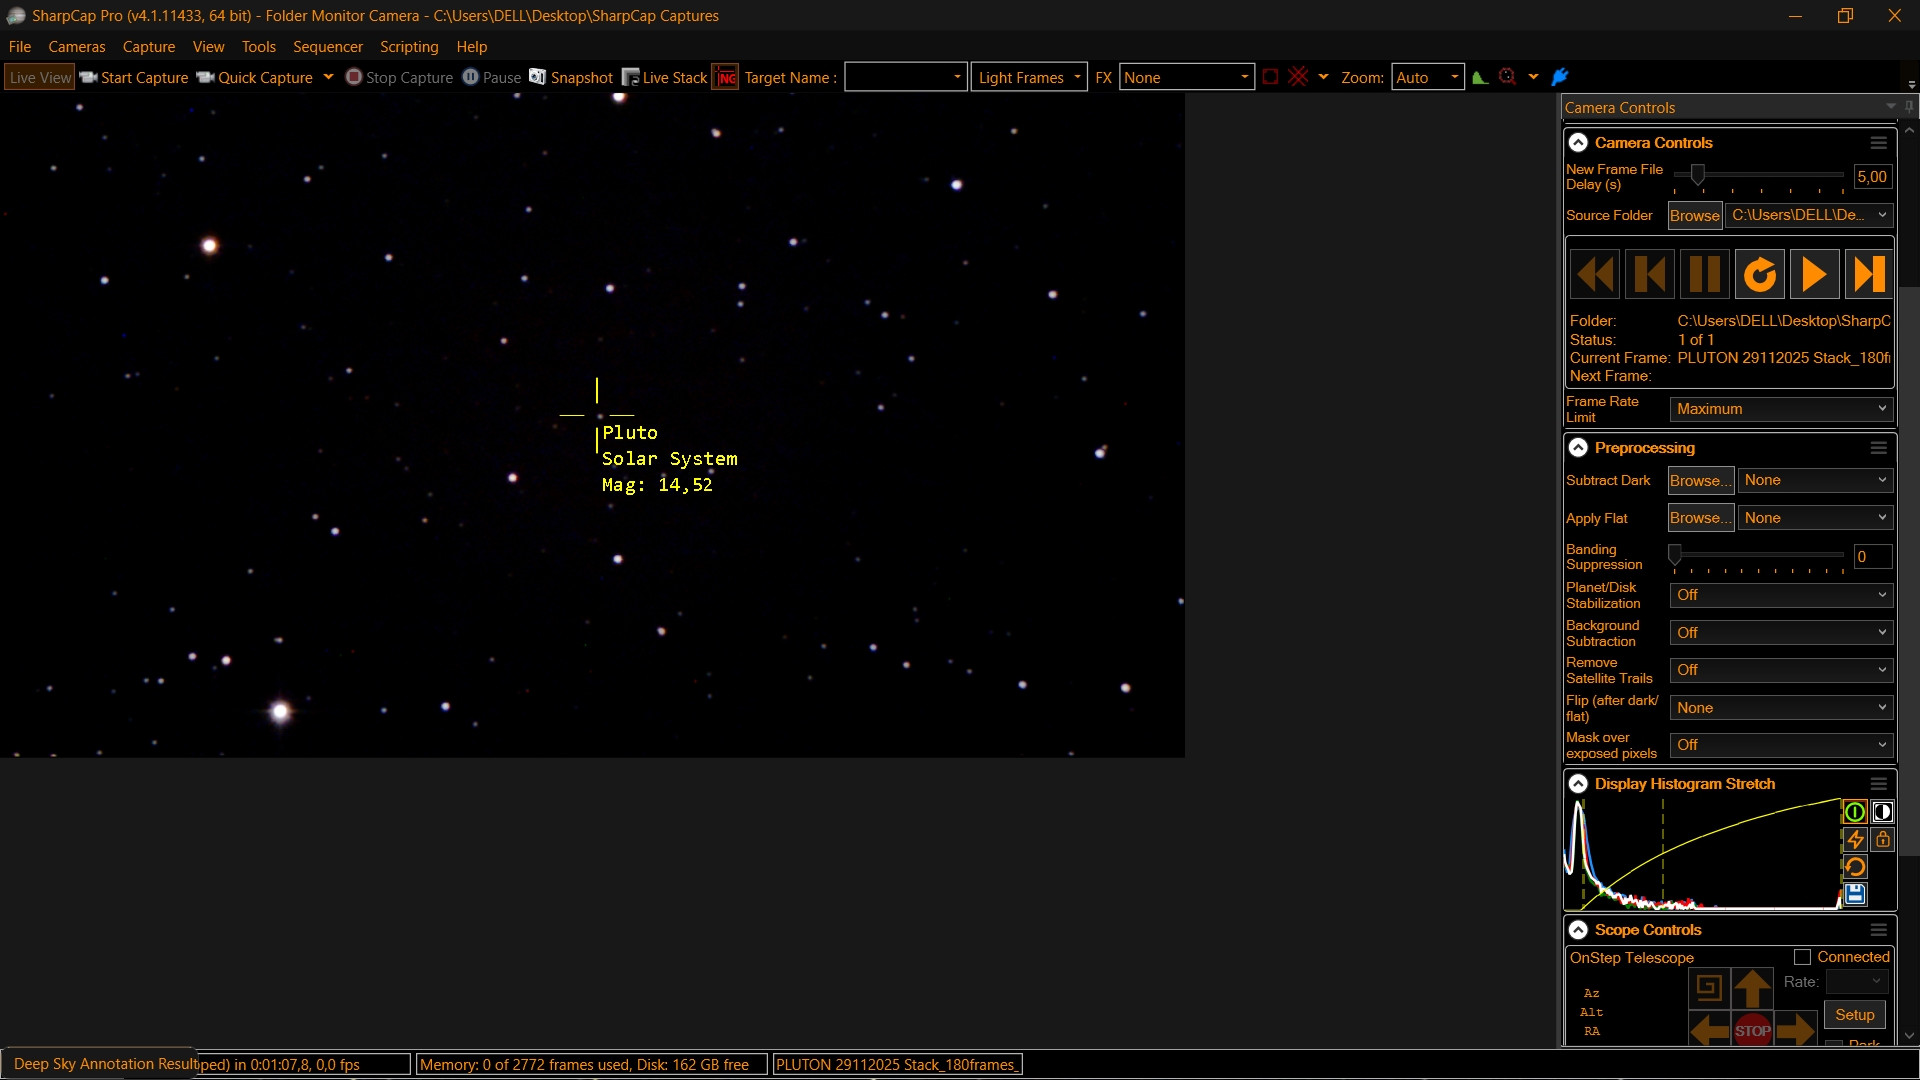Screen dimensions: 1920x1080
Task: Click the skip to next frame button
Action: pyautogui.click(x=1869, y=274)
